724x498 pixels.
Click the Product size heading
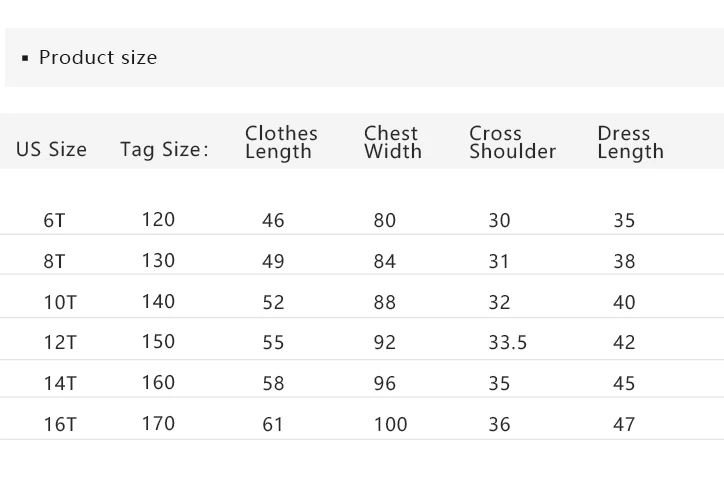pos(98,58)
